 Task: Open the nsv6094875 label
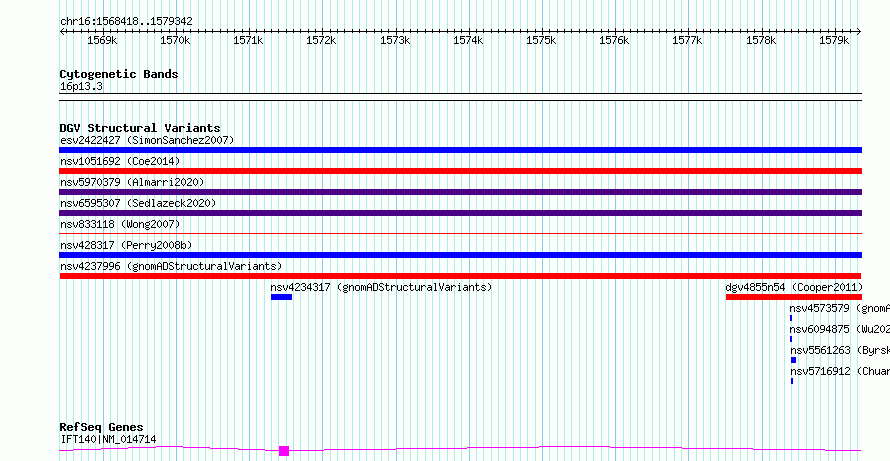pyautogui.click(x=839, y=329)
